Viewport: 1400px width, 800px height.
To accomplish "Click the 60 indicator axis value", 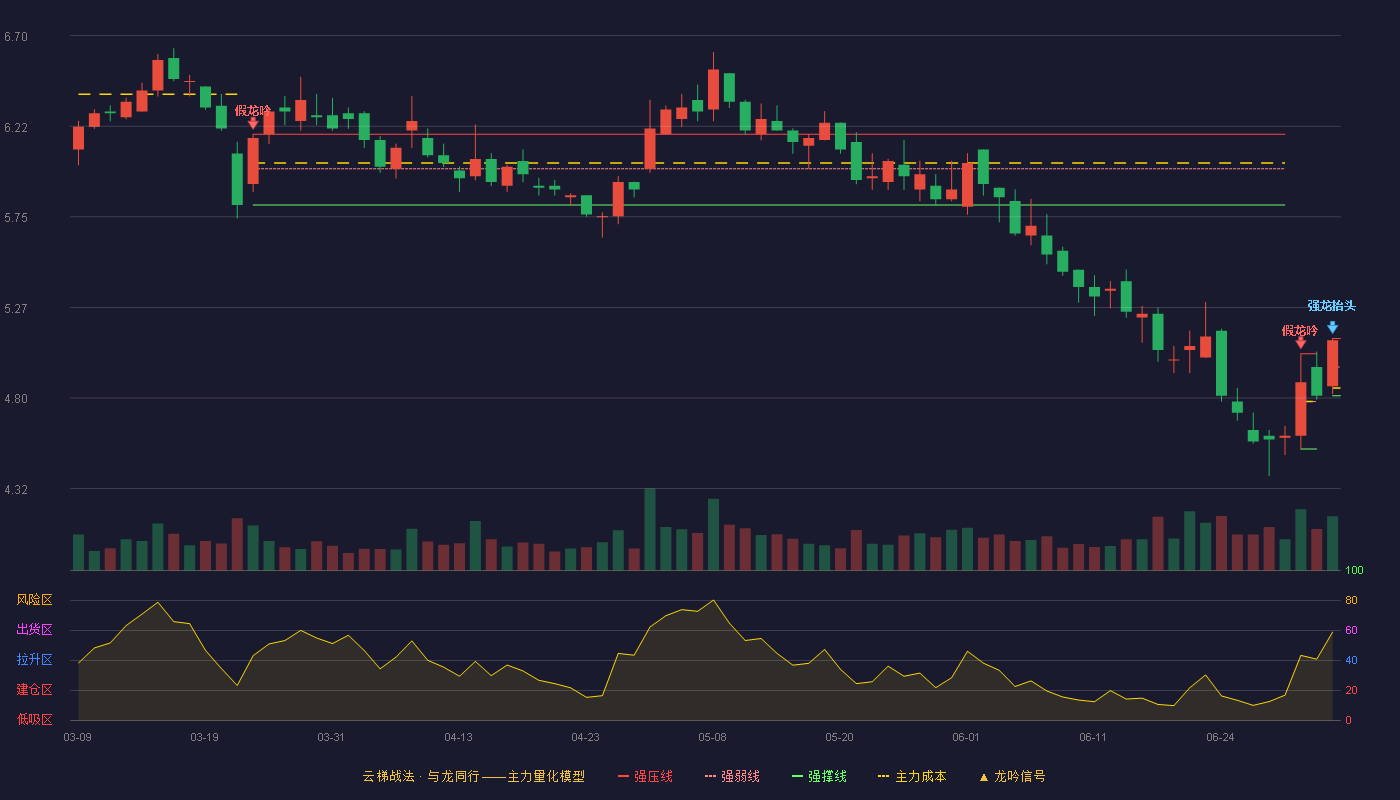I will click(1351, 630).
